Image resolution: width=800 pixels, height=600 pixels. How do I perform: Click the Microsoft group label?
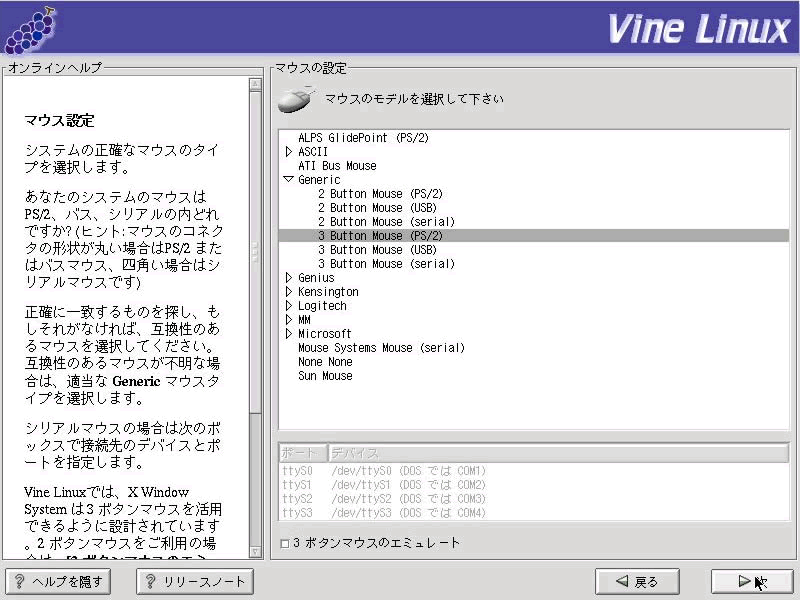click(x=324, y=334)
